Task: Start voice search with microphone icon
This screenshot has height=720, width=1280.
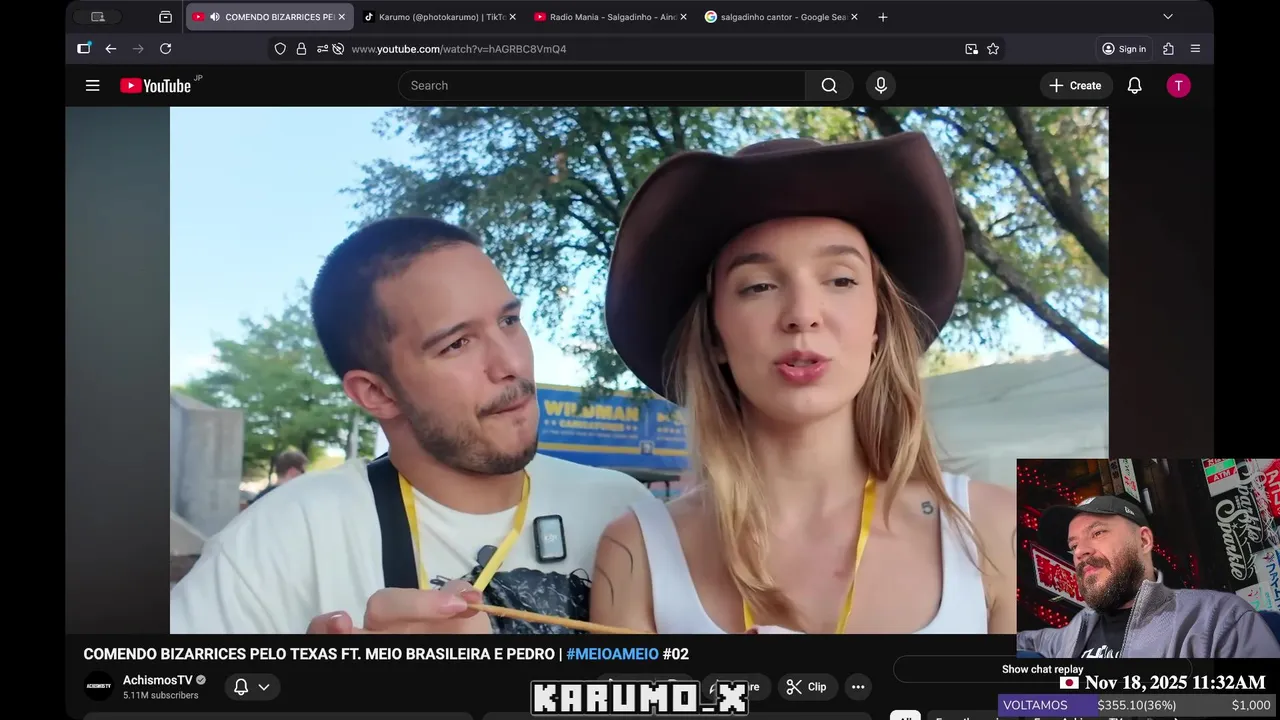Action: (881, 86)
